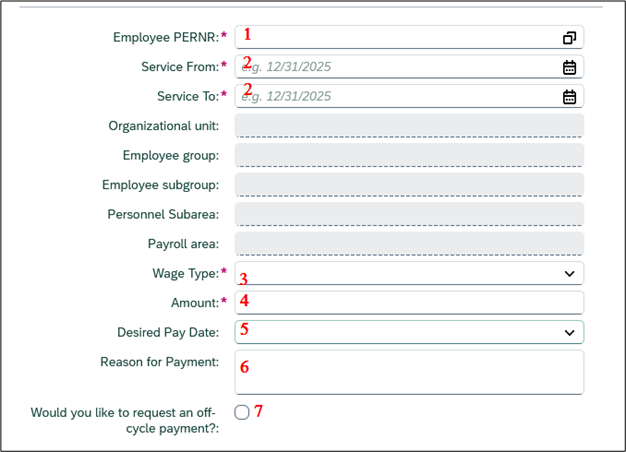
Task: Click the Reason for Payment text area
Action: click(410, 372)
